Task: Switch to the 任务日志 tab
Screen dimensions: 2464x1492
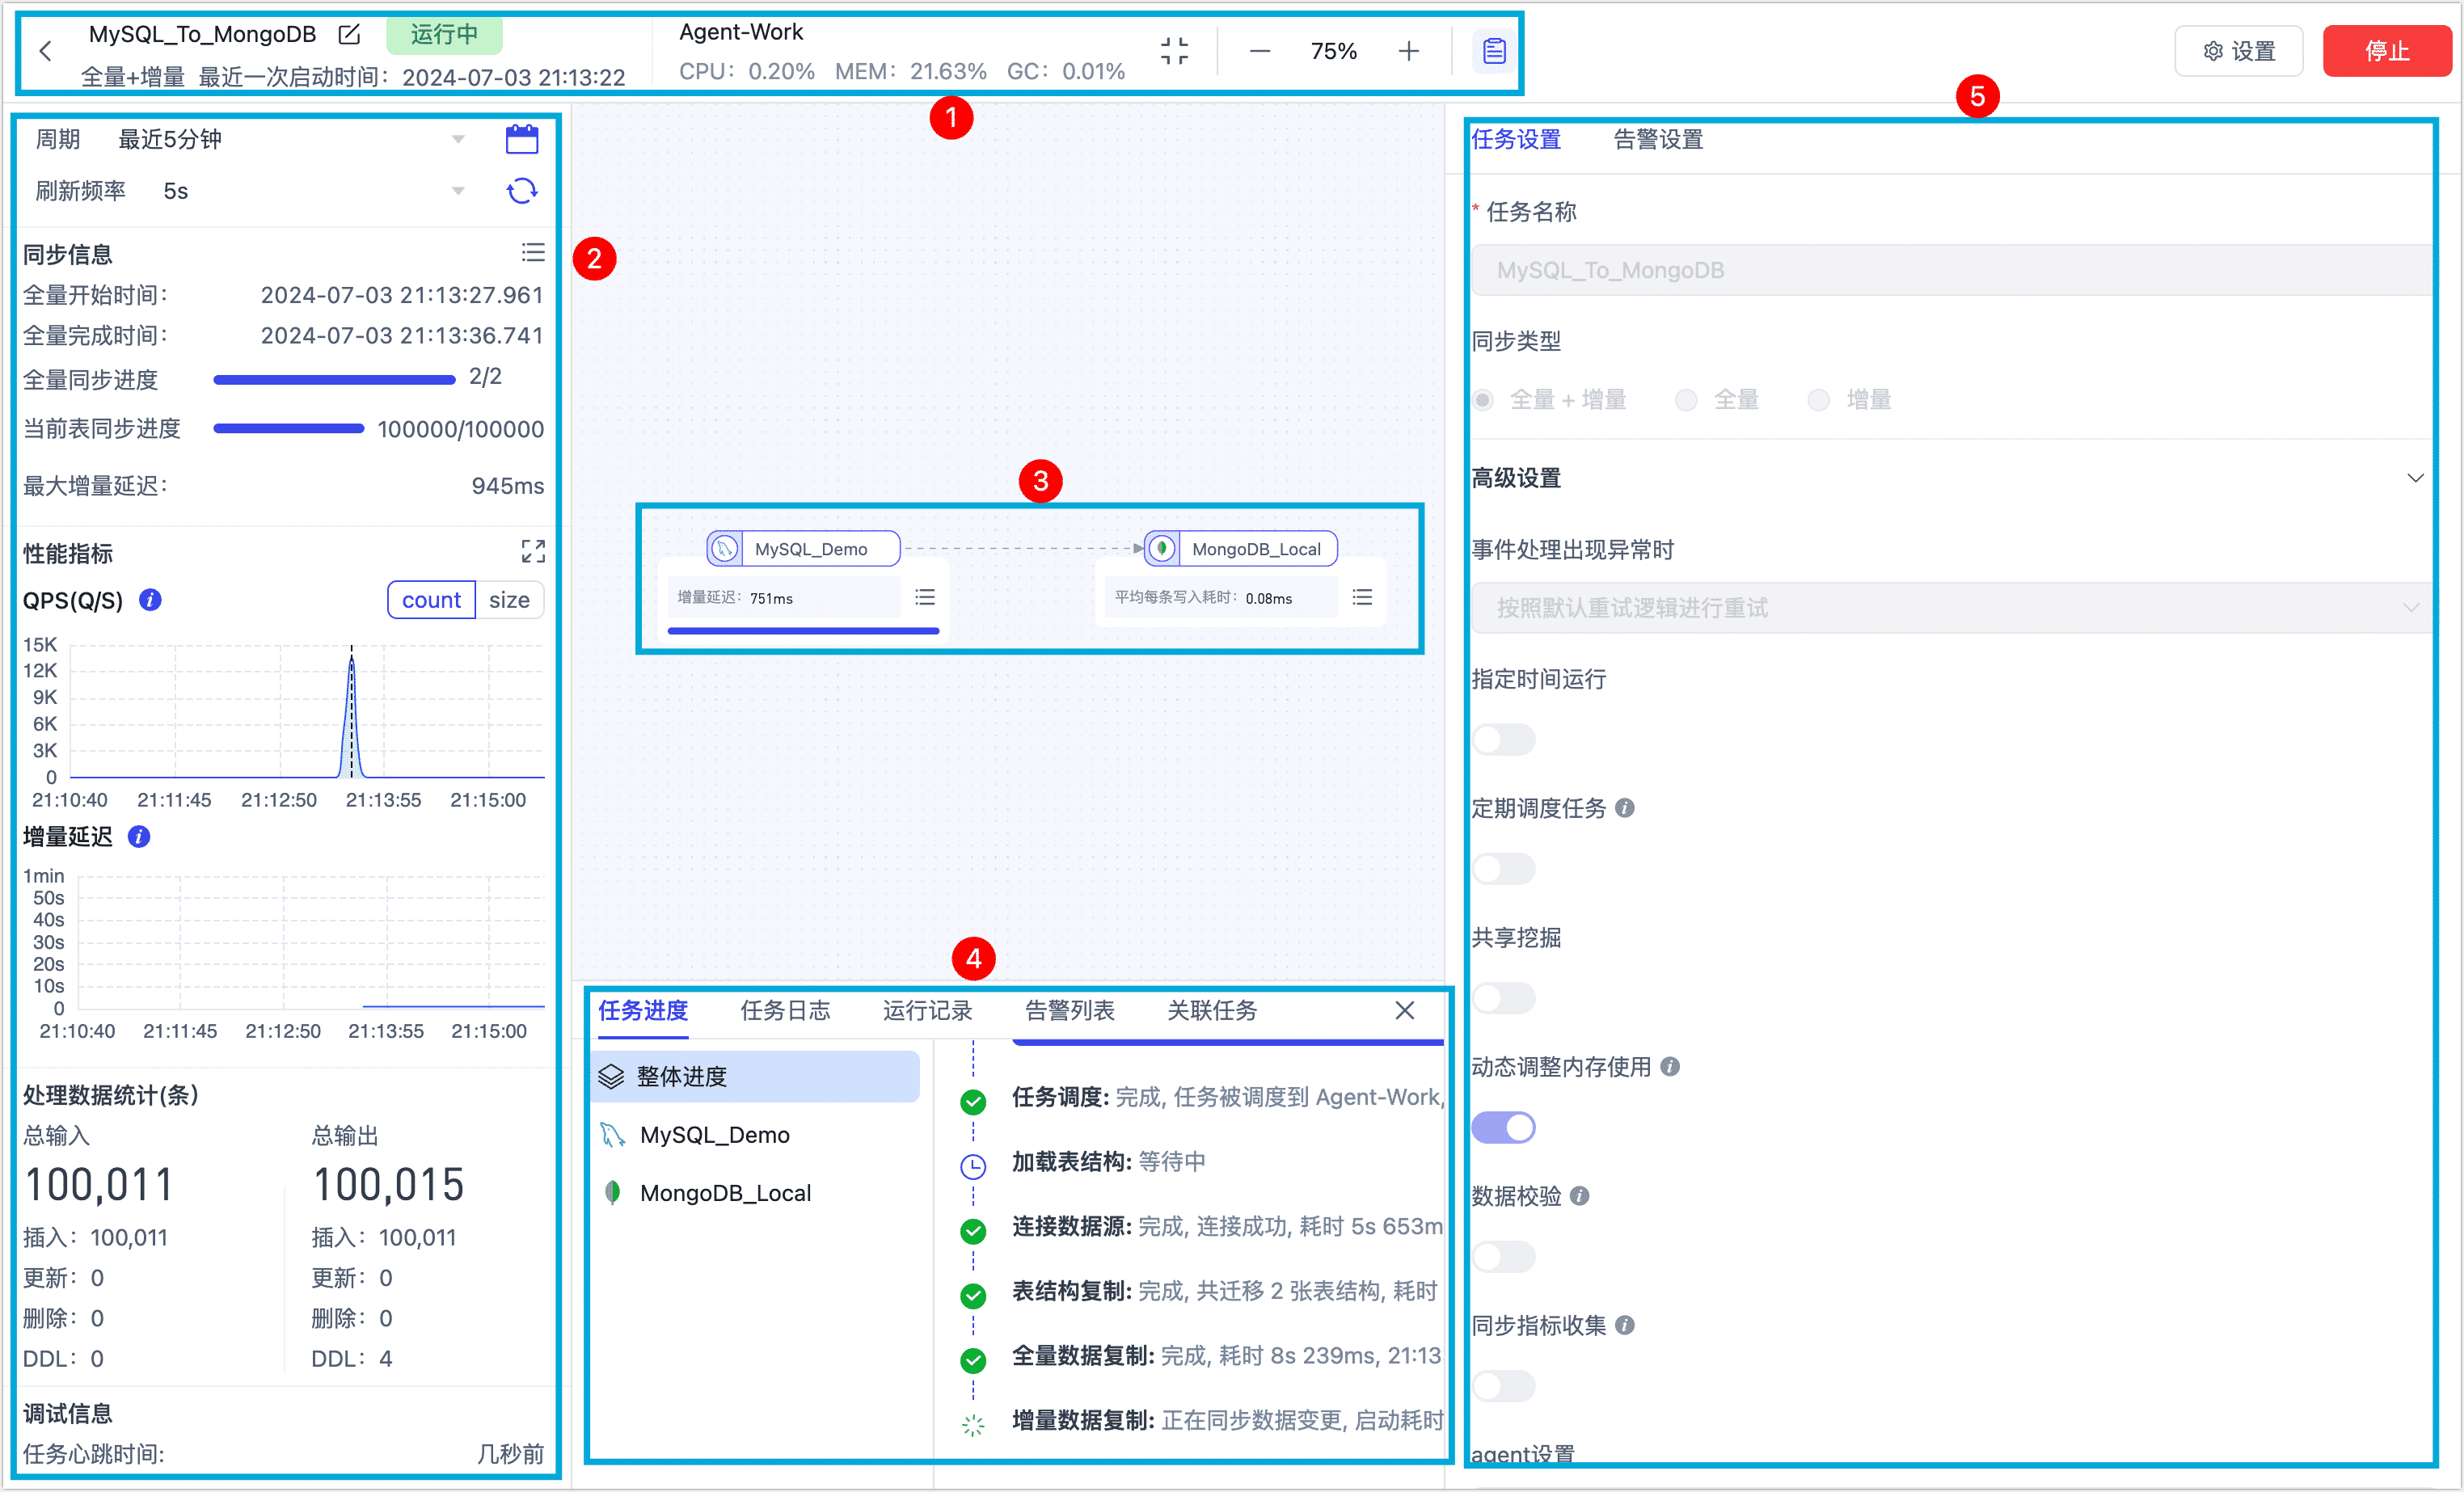Action: click(x=785, y=1010)
